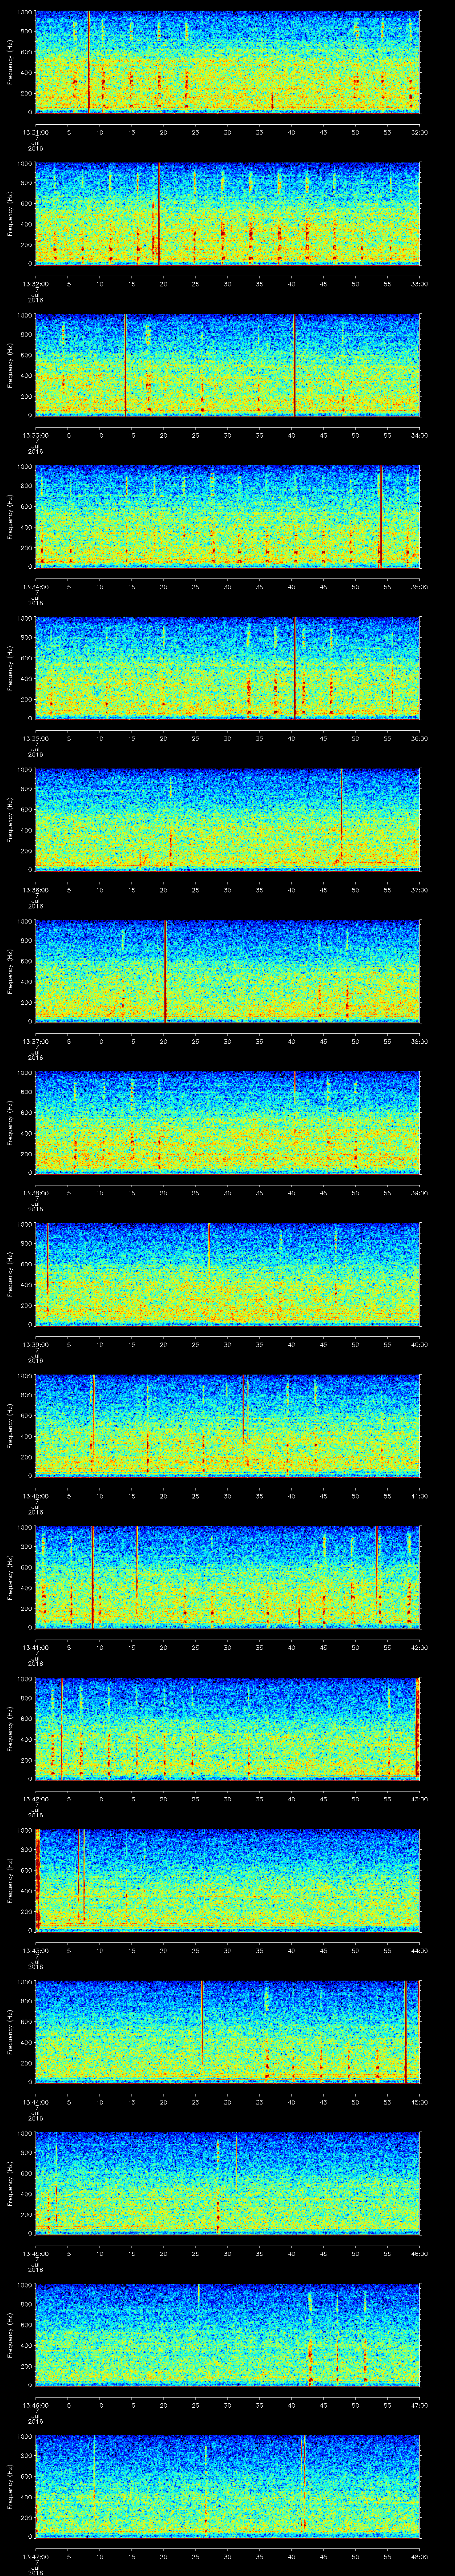The width and height of the screenshot is (455, 2576).
Task: Open the spectrogram panel starting at 13:47:00
Action: 227,2487
